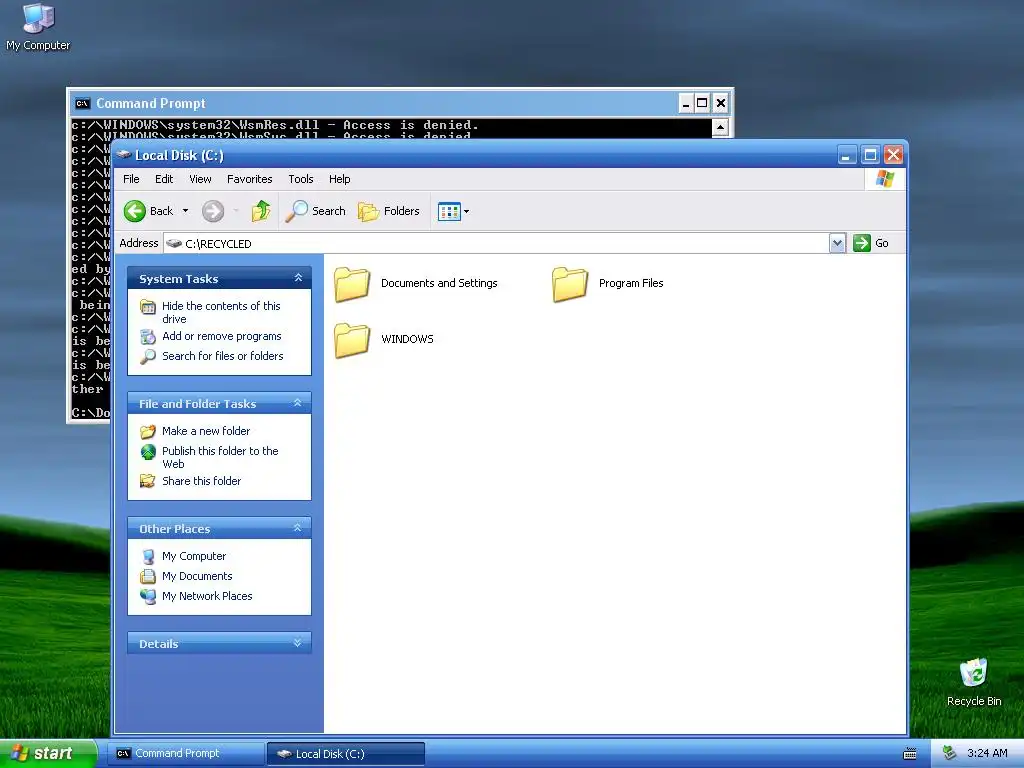The height and width of the screenshot is (768, 1024).
Task: Collapse the Other Places panel
Action: tap(298, 528)
